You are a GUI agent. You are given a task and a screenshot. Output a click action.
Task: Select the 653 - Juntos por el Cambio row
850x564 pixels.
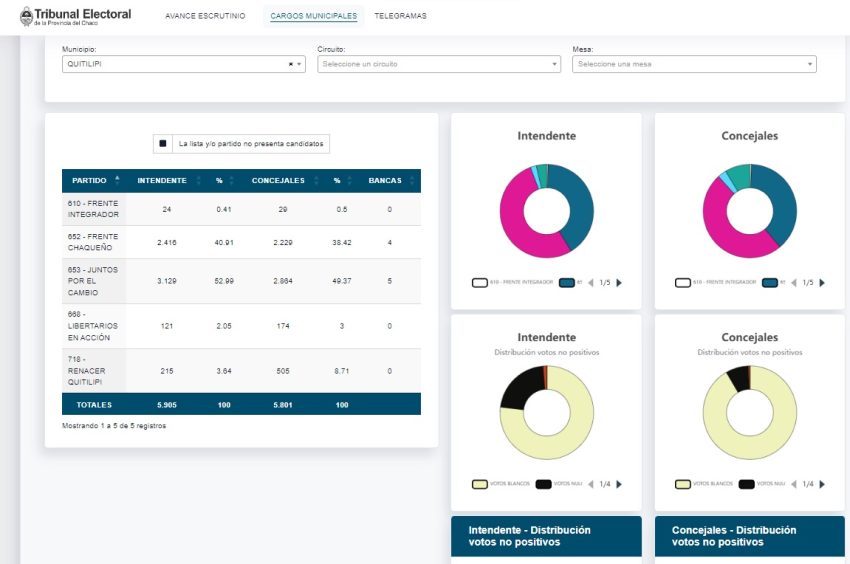240,281
